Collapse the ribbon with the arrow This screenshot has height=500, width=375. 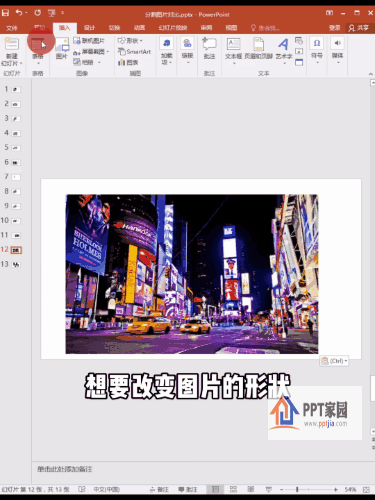pos(371,74)
